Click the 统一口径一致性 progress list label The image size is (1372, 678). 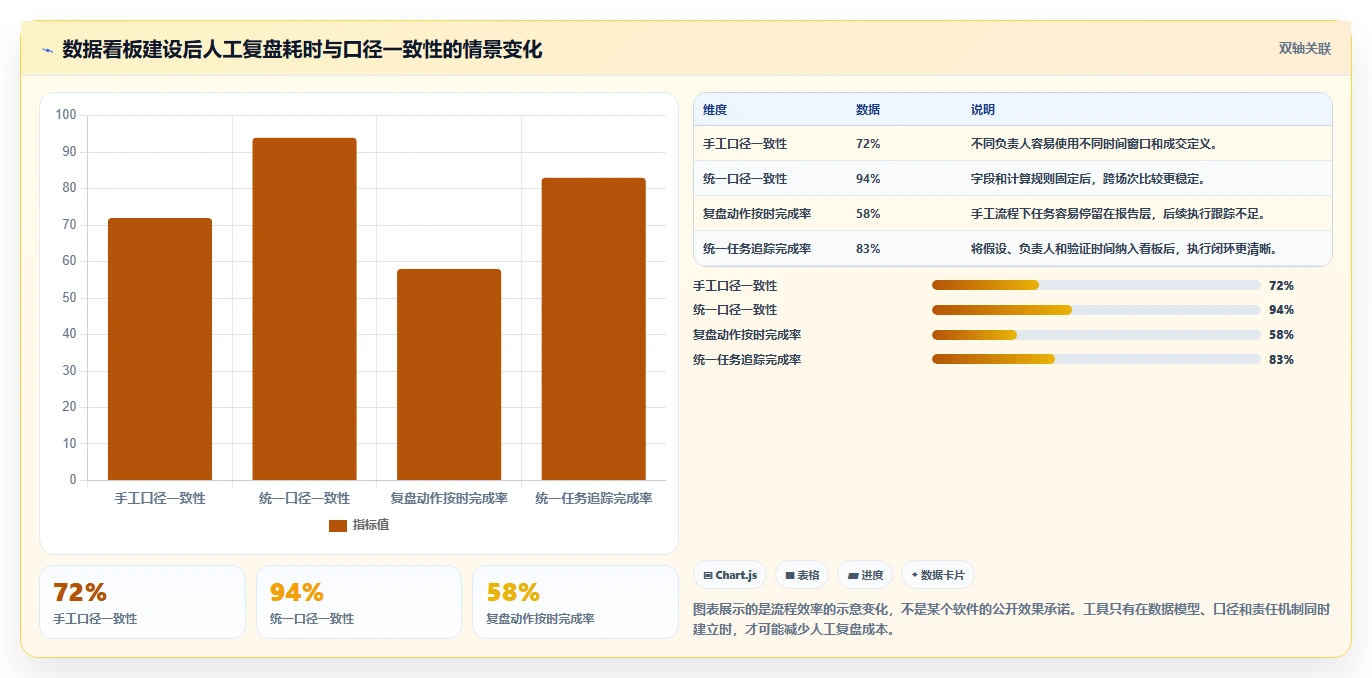[735, 310]
